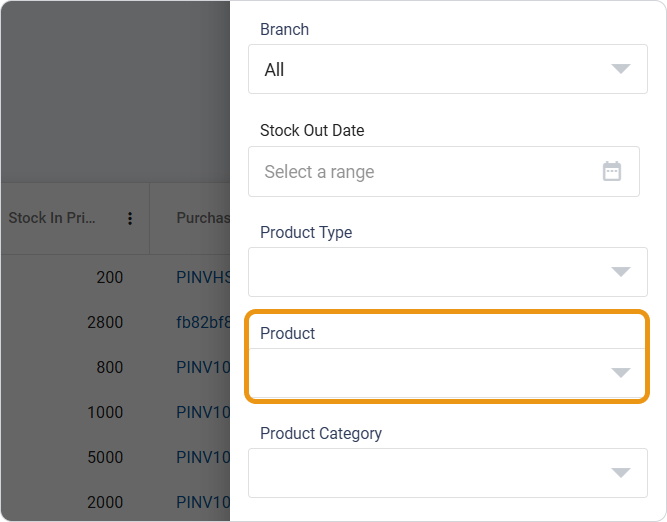Open the purchase link in the 5000 row
This screenshot has width=667, height=522.
pos(204,457)
